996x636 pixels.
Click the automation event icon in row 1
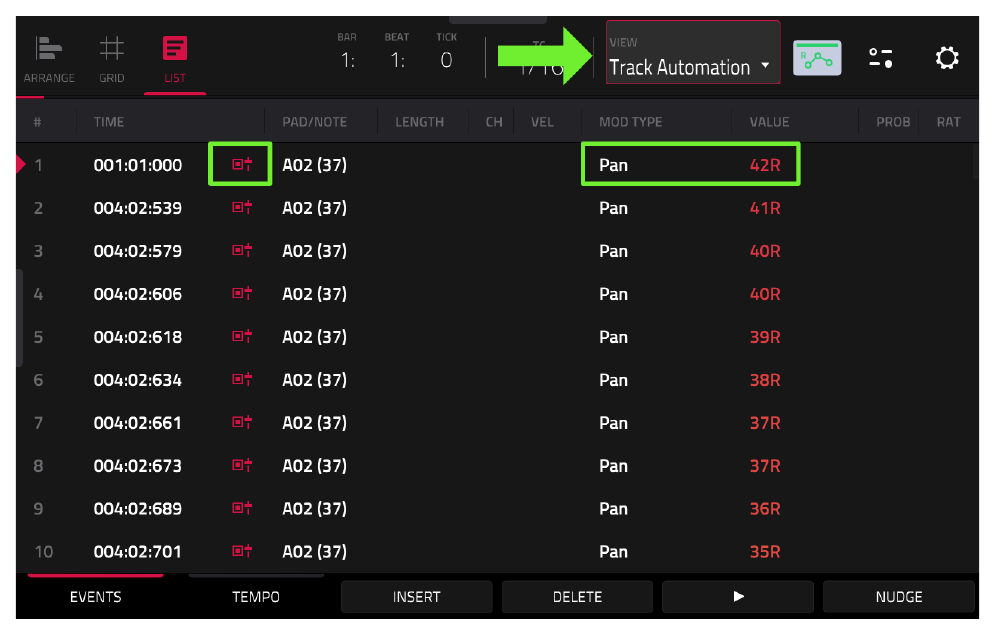tap(242, 165)
